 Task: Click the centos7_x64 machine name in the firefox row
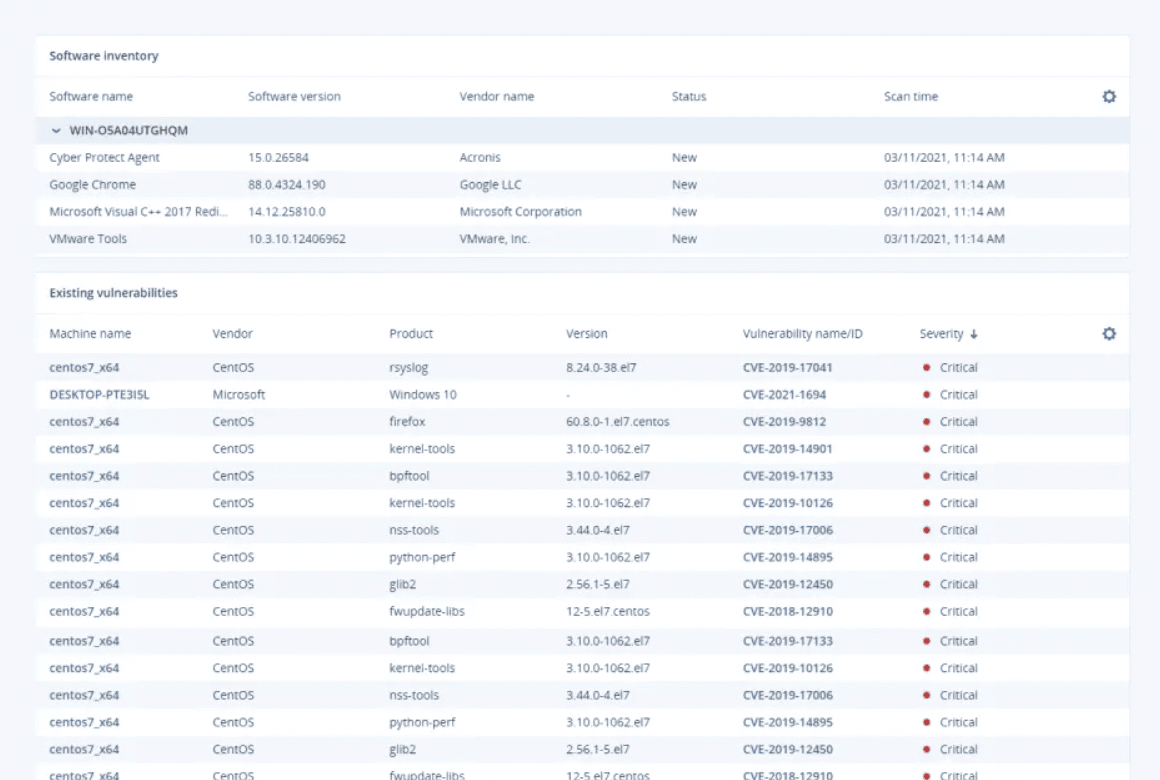(x=84, y=422)
